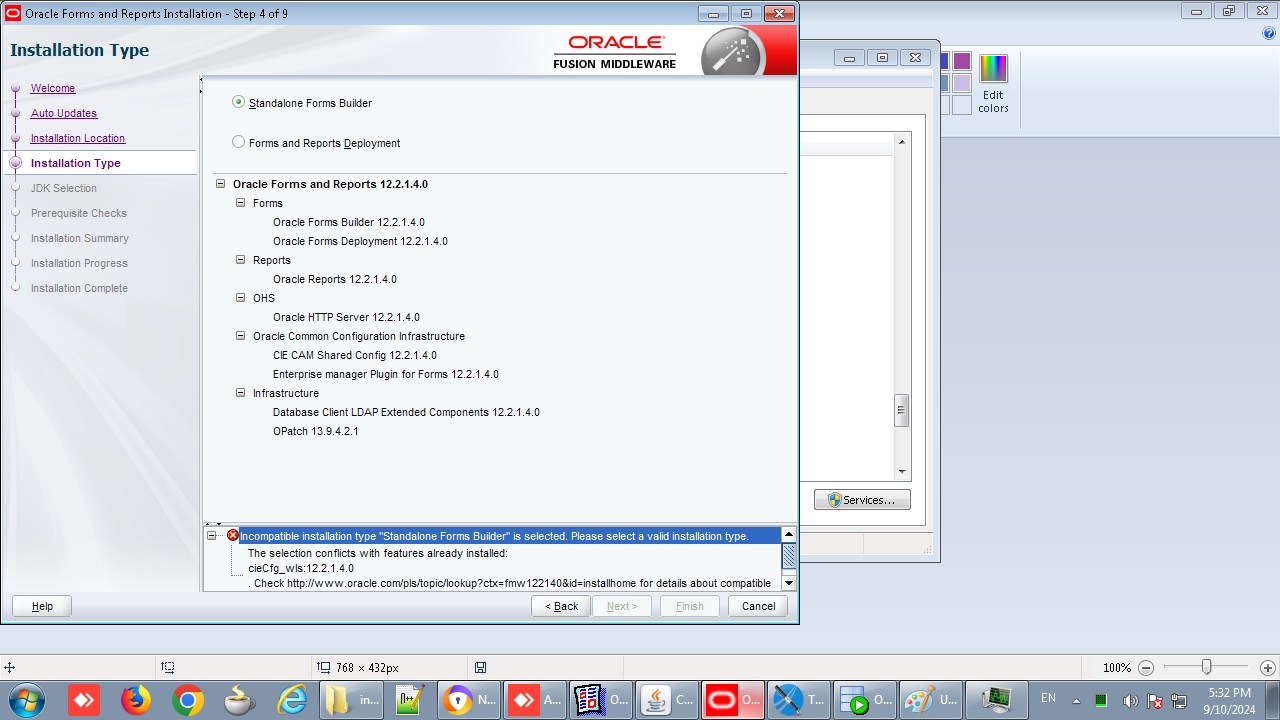The image size is (1280, 720).
Task: Select Standalone Forms Builder option
Action: 238,102
